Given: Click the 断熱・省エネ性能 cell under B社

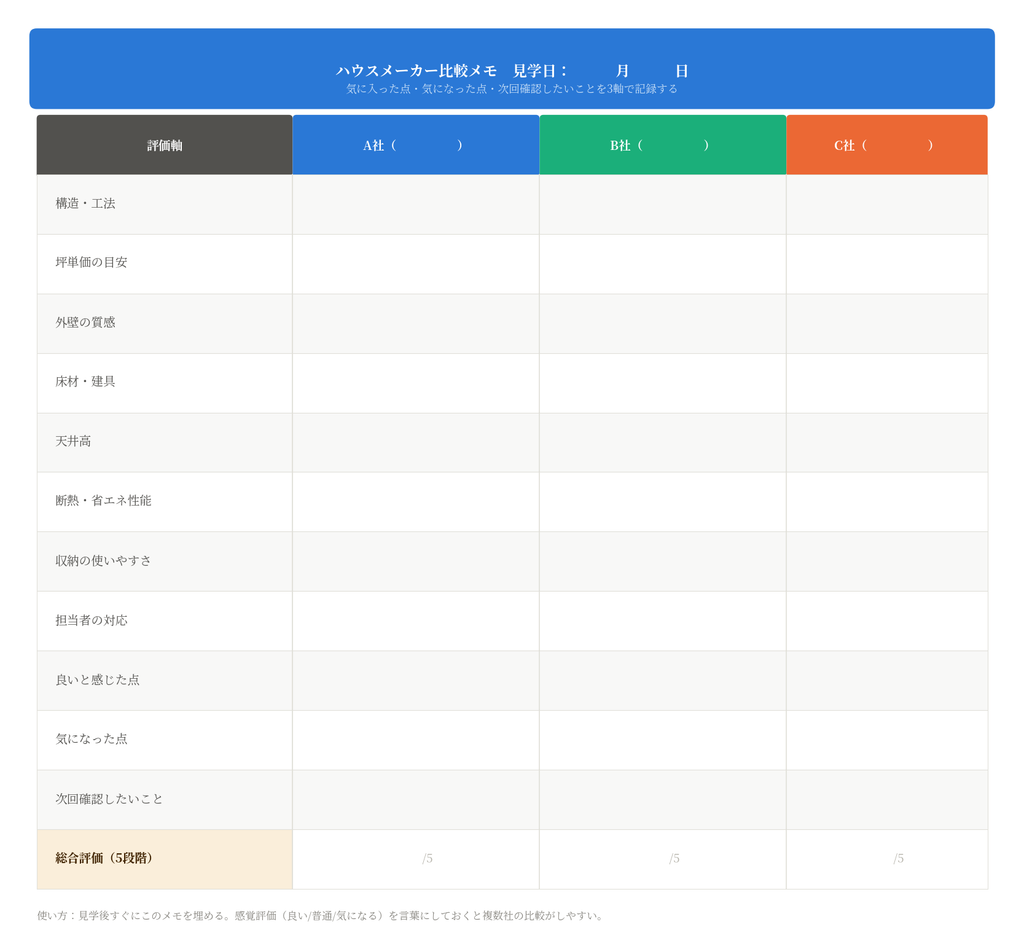Looking at the screenshot, I should (663, 502).
